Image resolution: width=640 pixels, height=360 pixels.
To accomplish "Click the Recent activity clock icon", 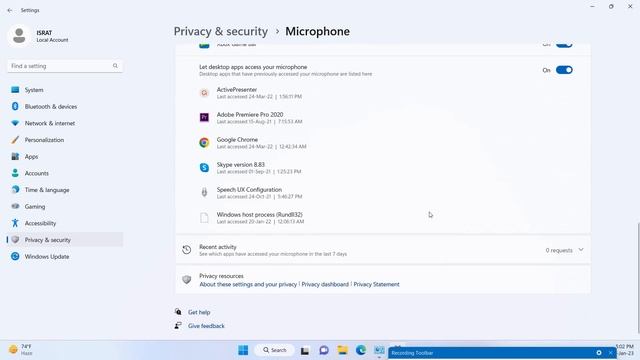I will pos(187,250).
